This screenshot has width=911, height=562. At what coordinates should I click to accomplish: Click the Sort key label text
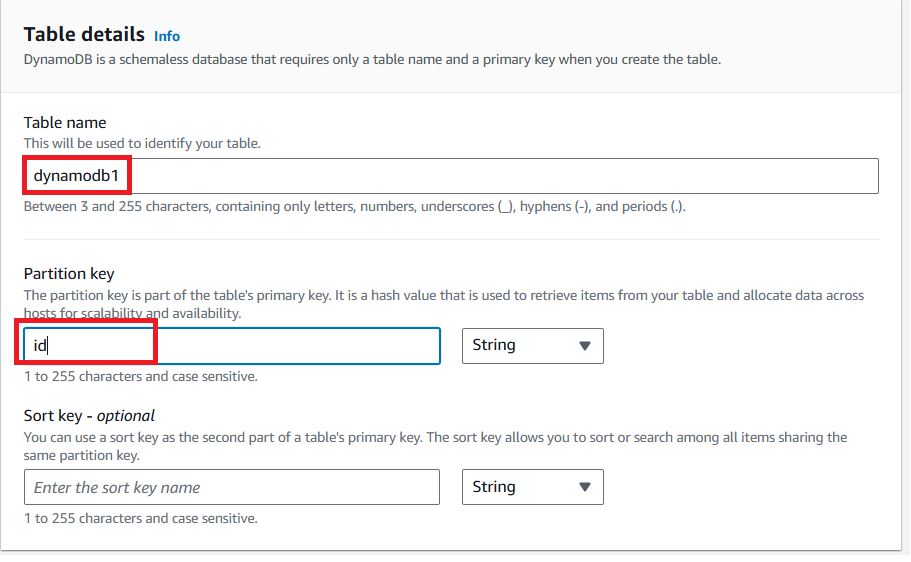point(53,416)
